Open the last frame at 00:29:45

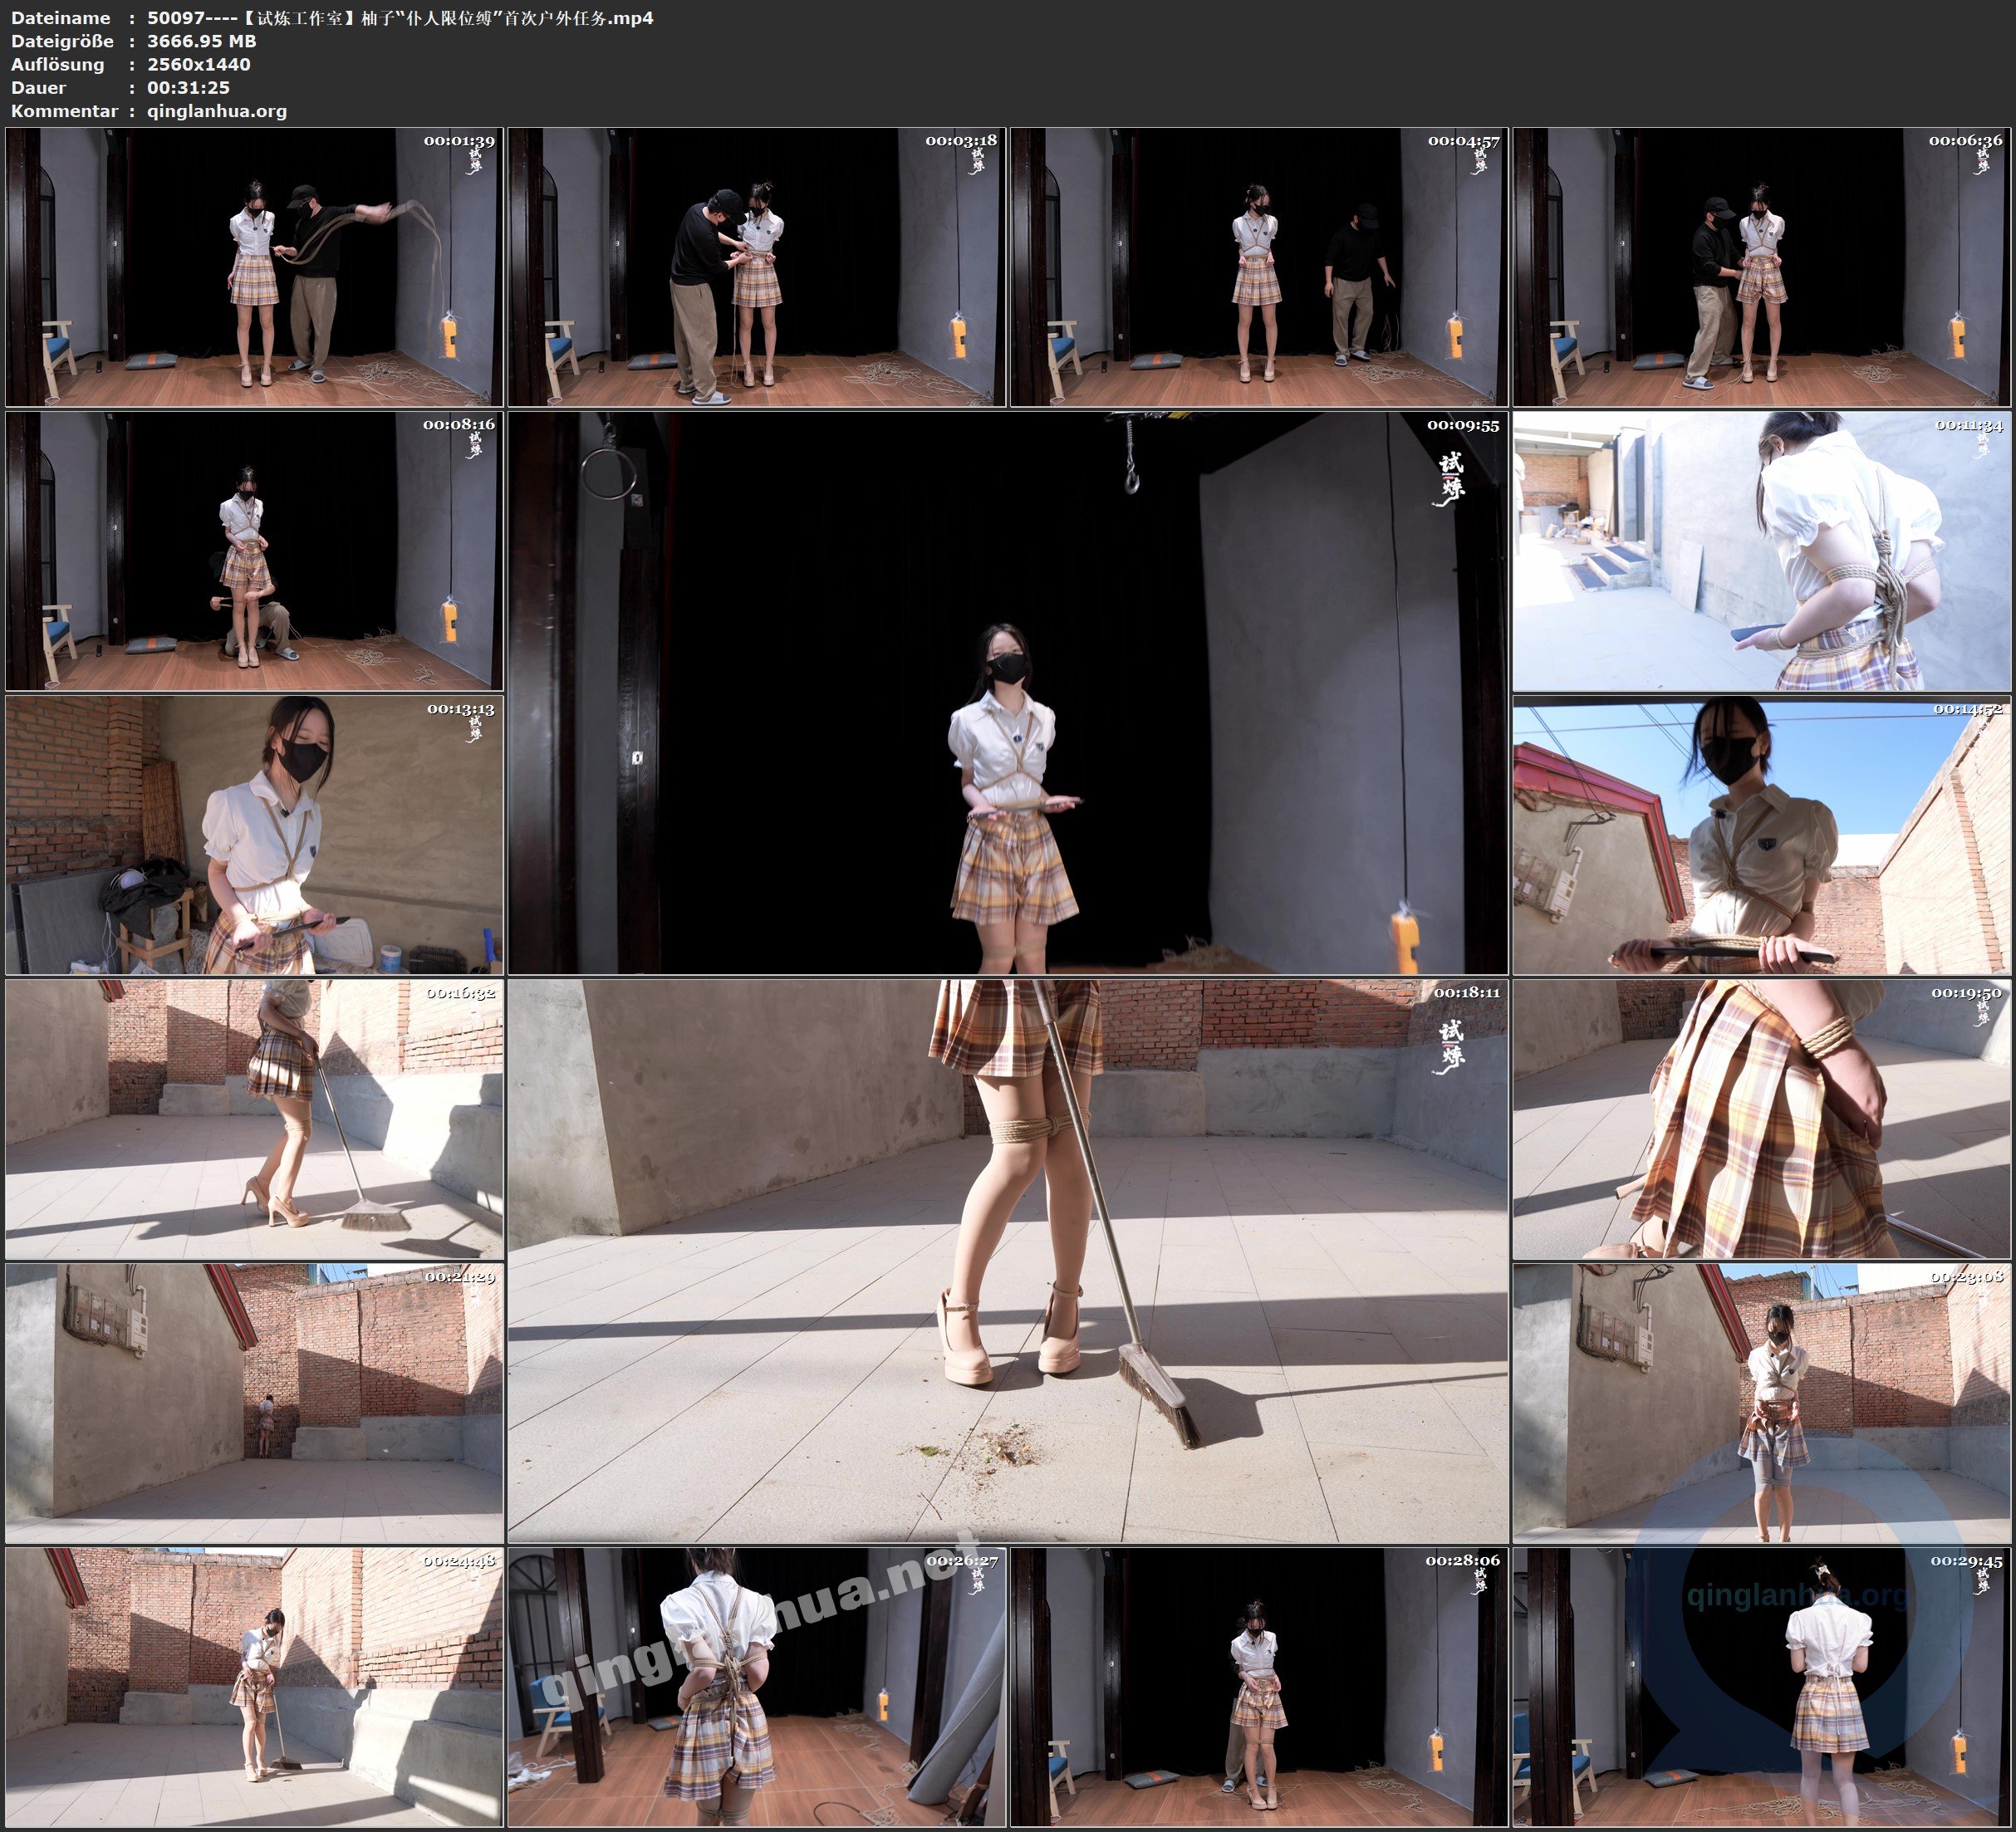pos(1762,1687)
